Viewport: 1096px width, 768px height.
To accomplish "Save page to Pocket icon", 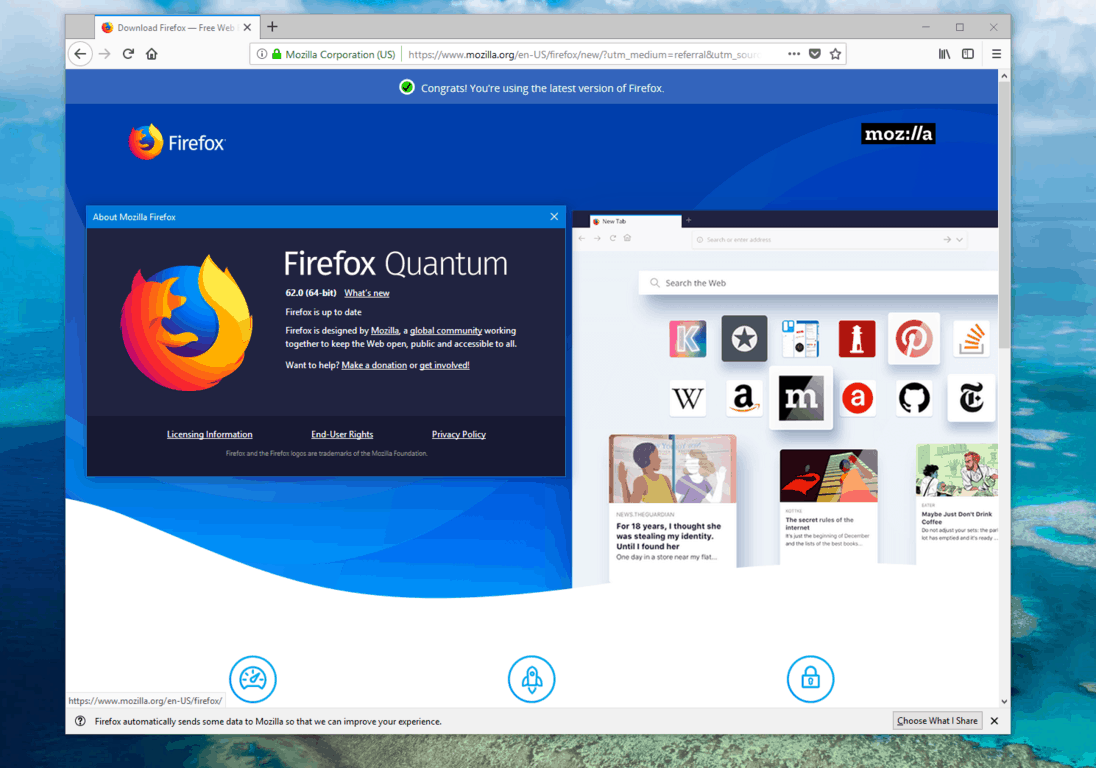I will [815, 54].
